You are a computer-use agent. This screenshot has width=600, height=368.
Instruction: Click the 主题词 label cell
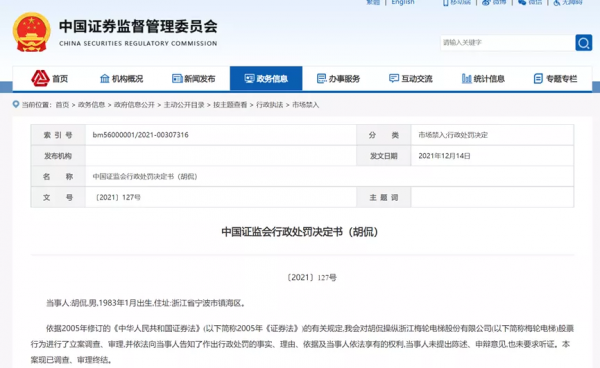pyautogui.click(x=384, y=197)
